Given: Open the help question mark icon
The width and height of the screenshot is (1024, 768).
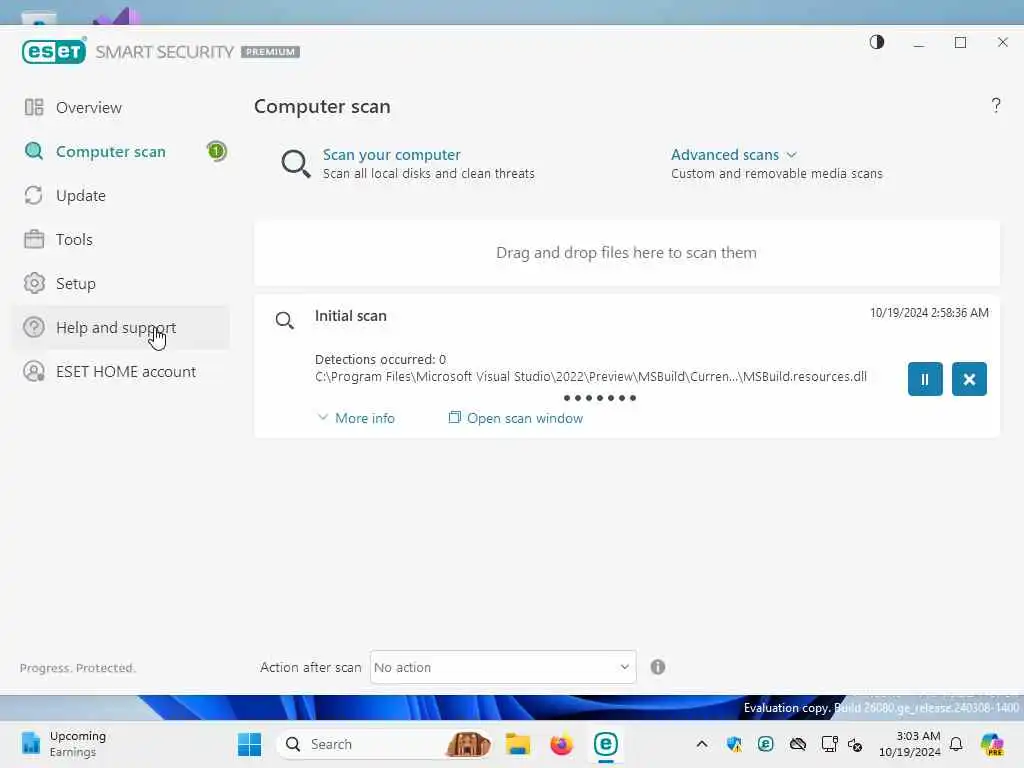Looking at the screenshot, I should click(996, 105).
